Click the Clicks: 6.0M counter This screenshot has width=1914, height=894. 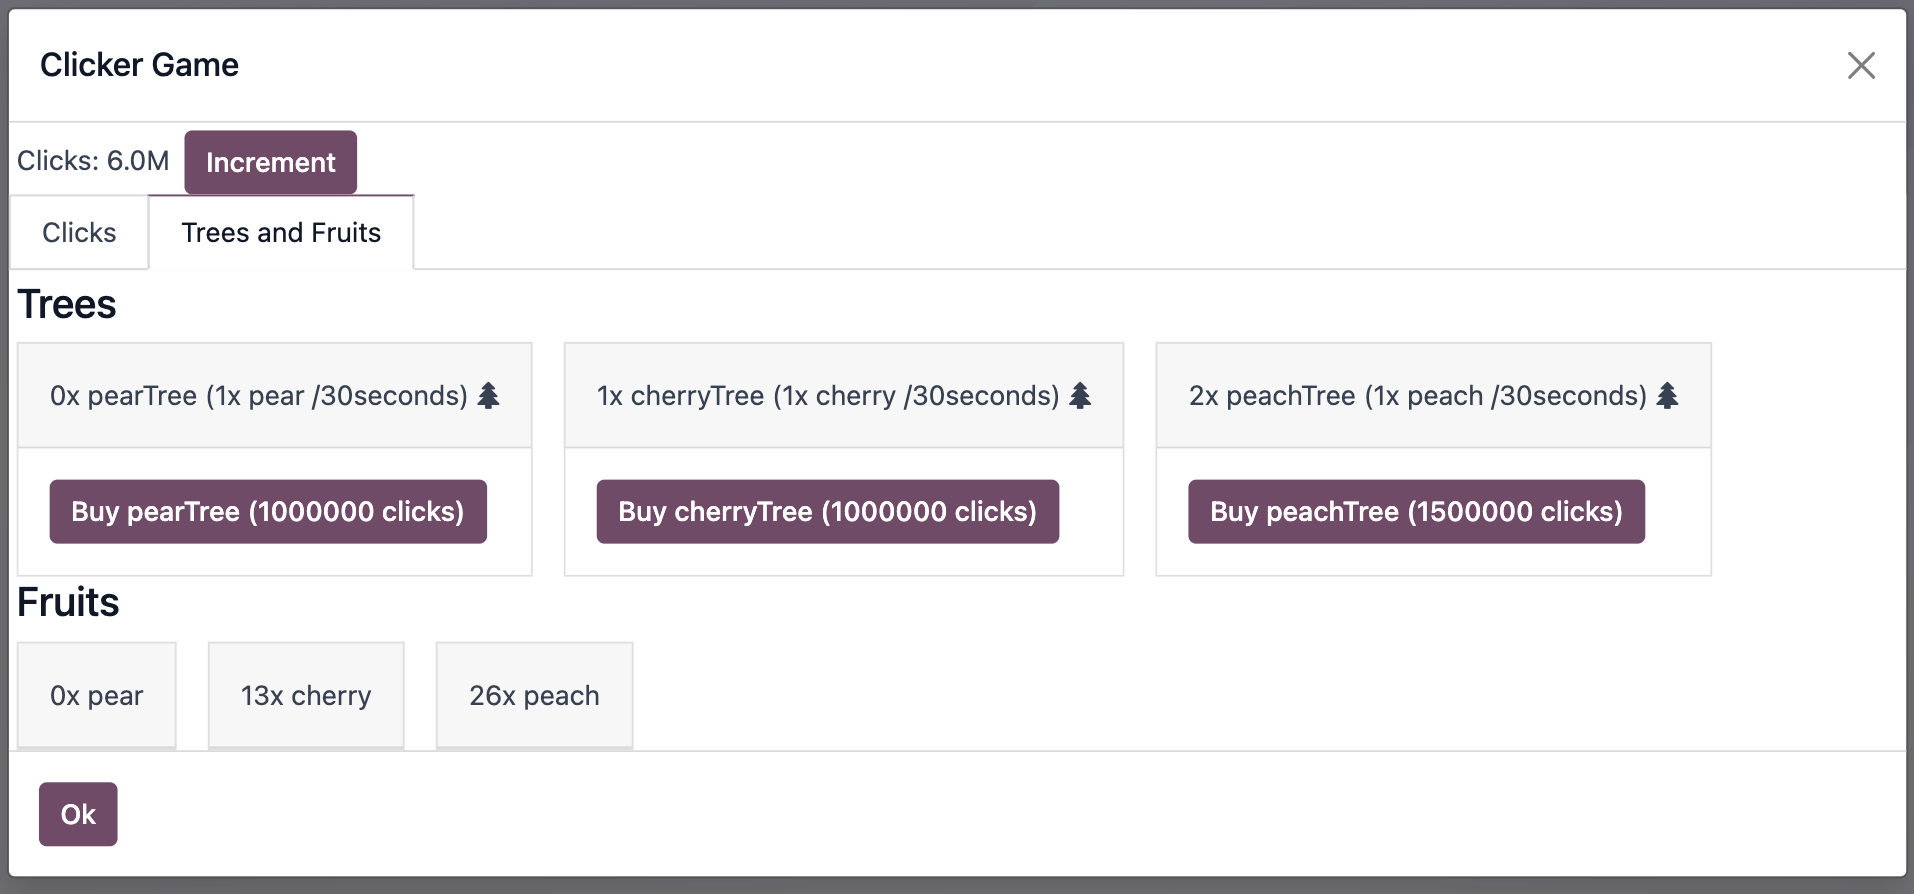93,160
